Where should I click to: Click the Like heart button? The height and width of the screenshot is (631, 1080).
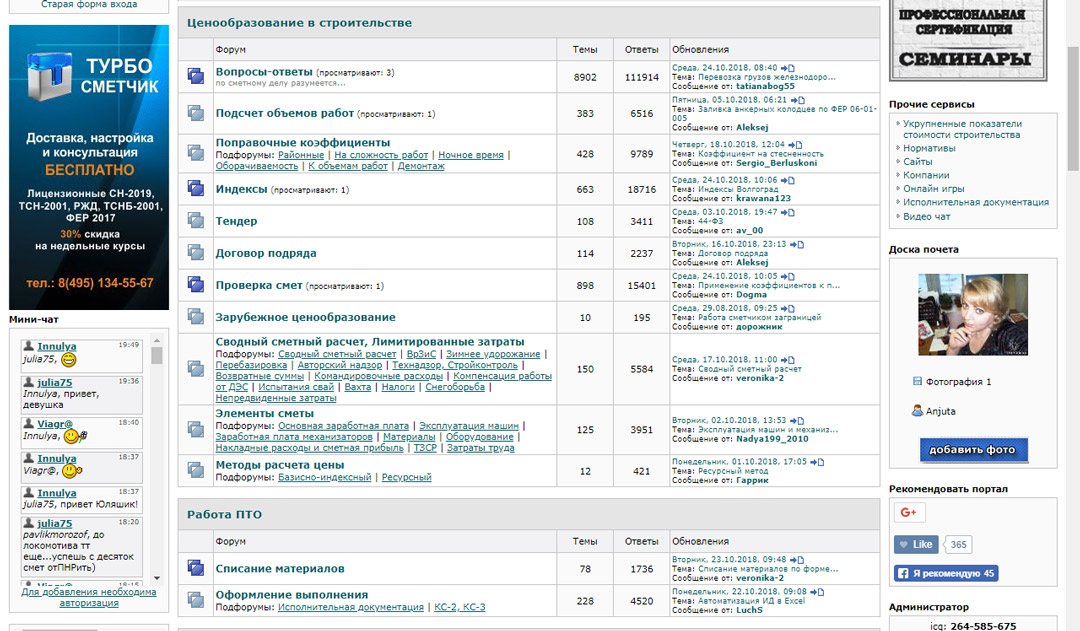point(916,545)
